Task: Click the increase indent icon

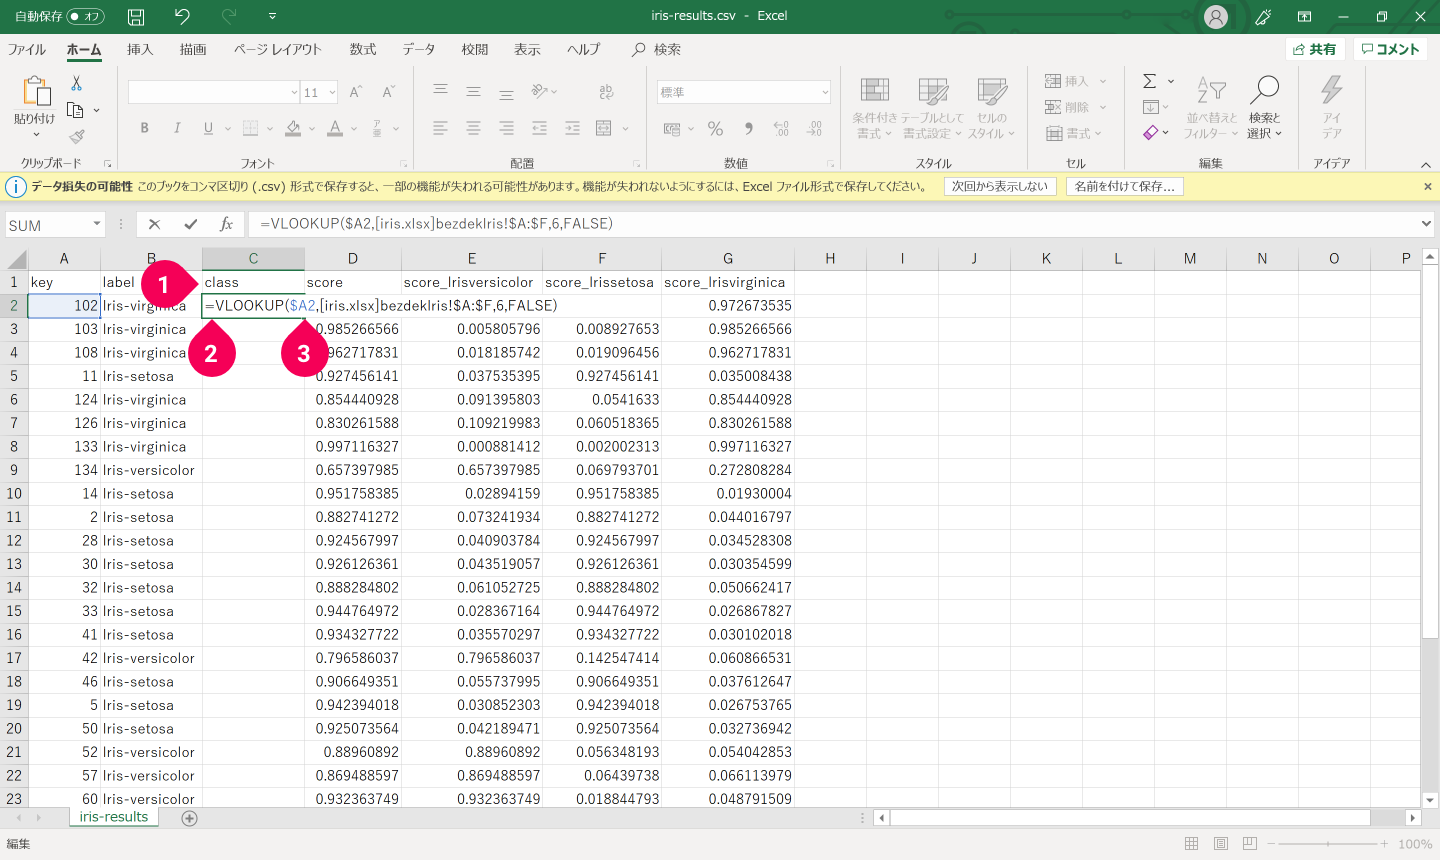Action: click(572, 128)
